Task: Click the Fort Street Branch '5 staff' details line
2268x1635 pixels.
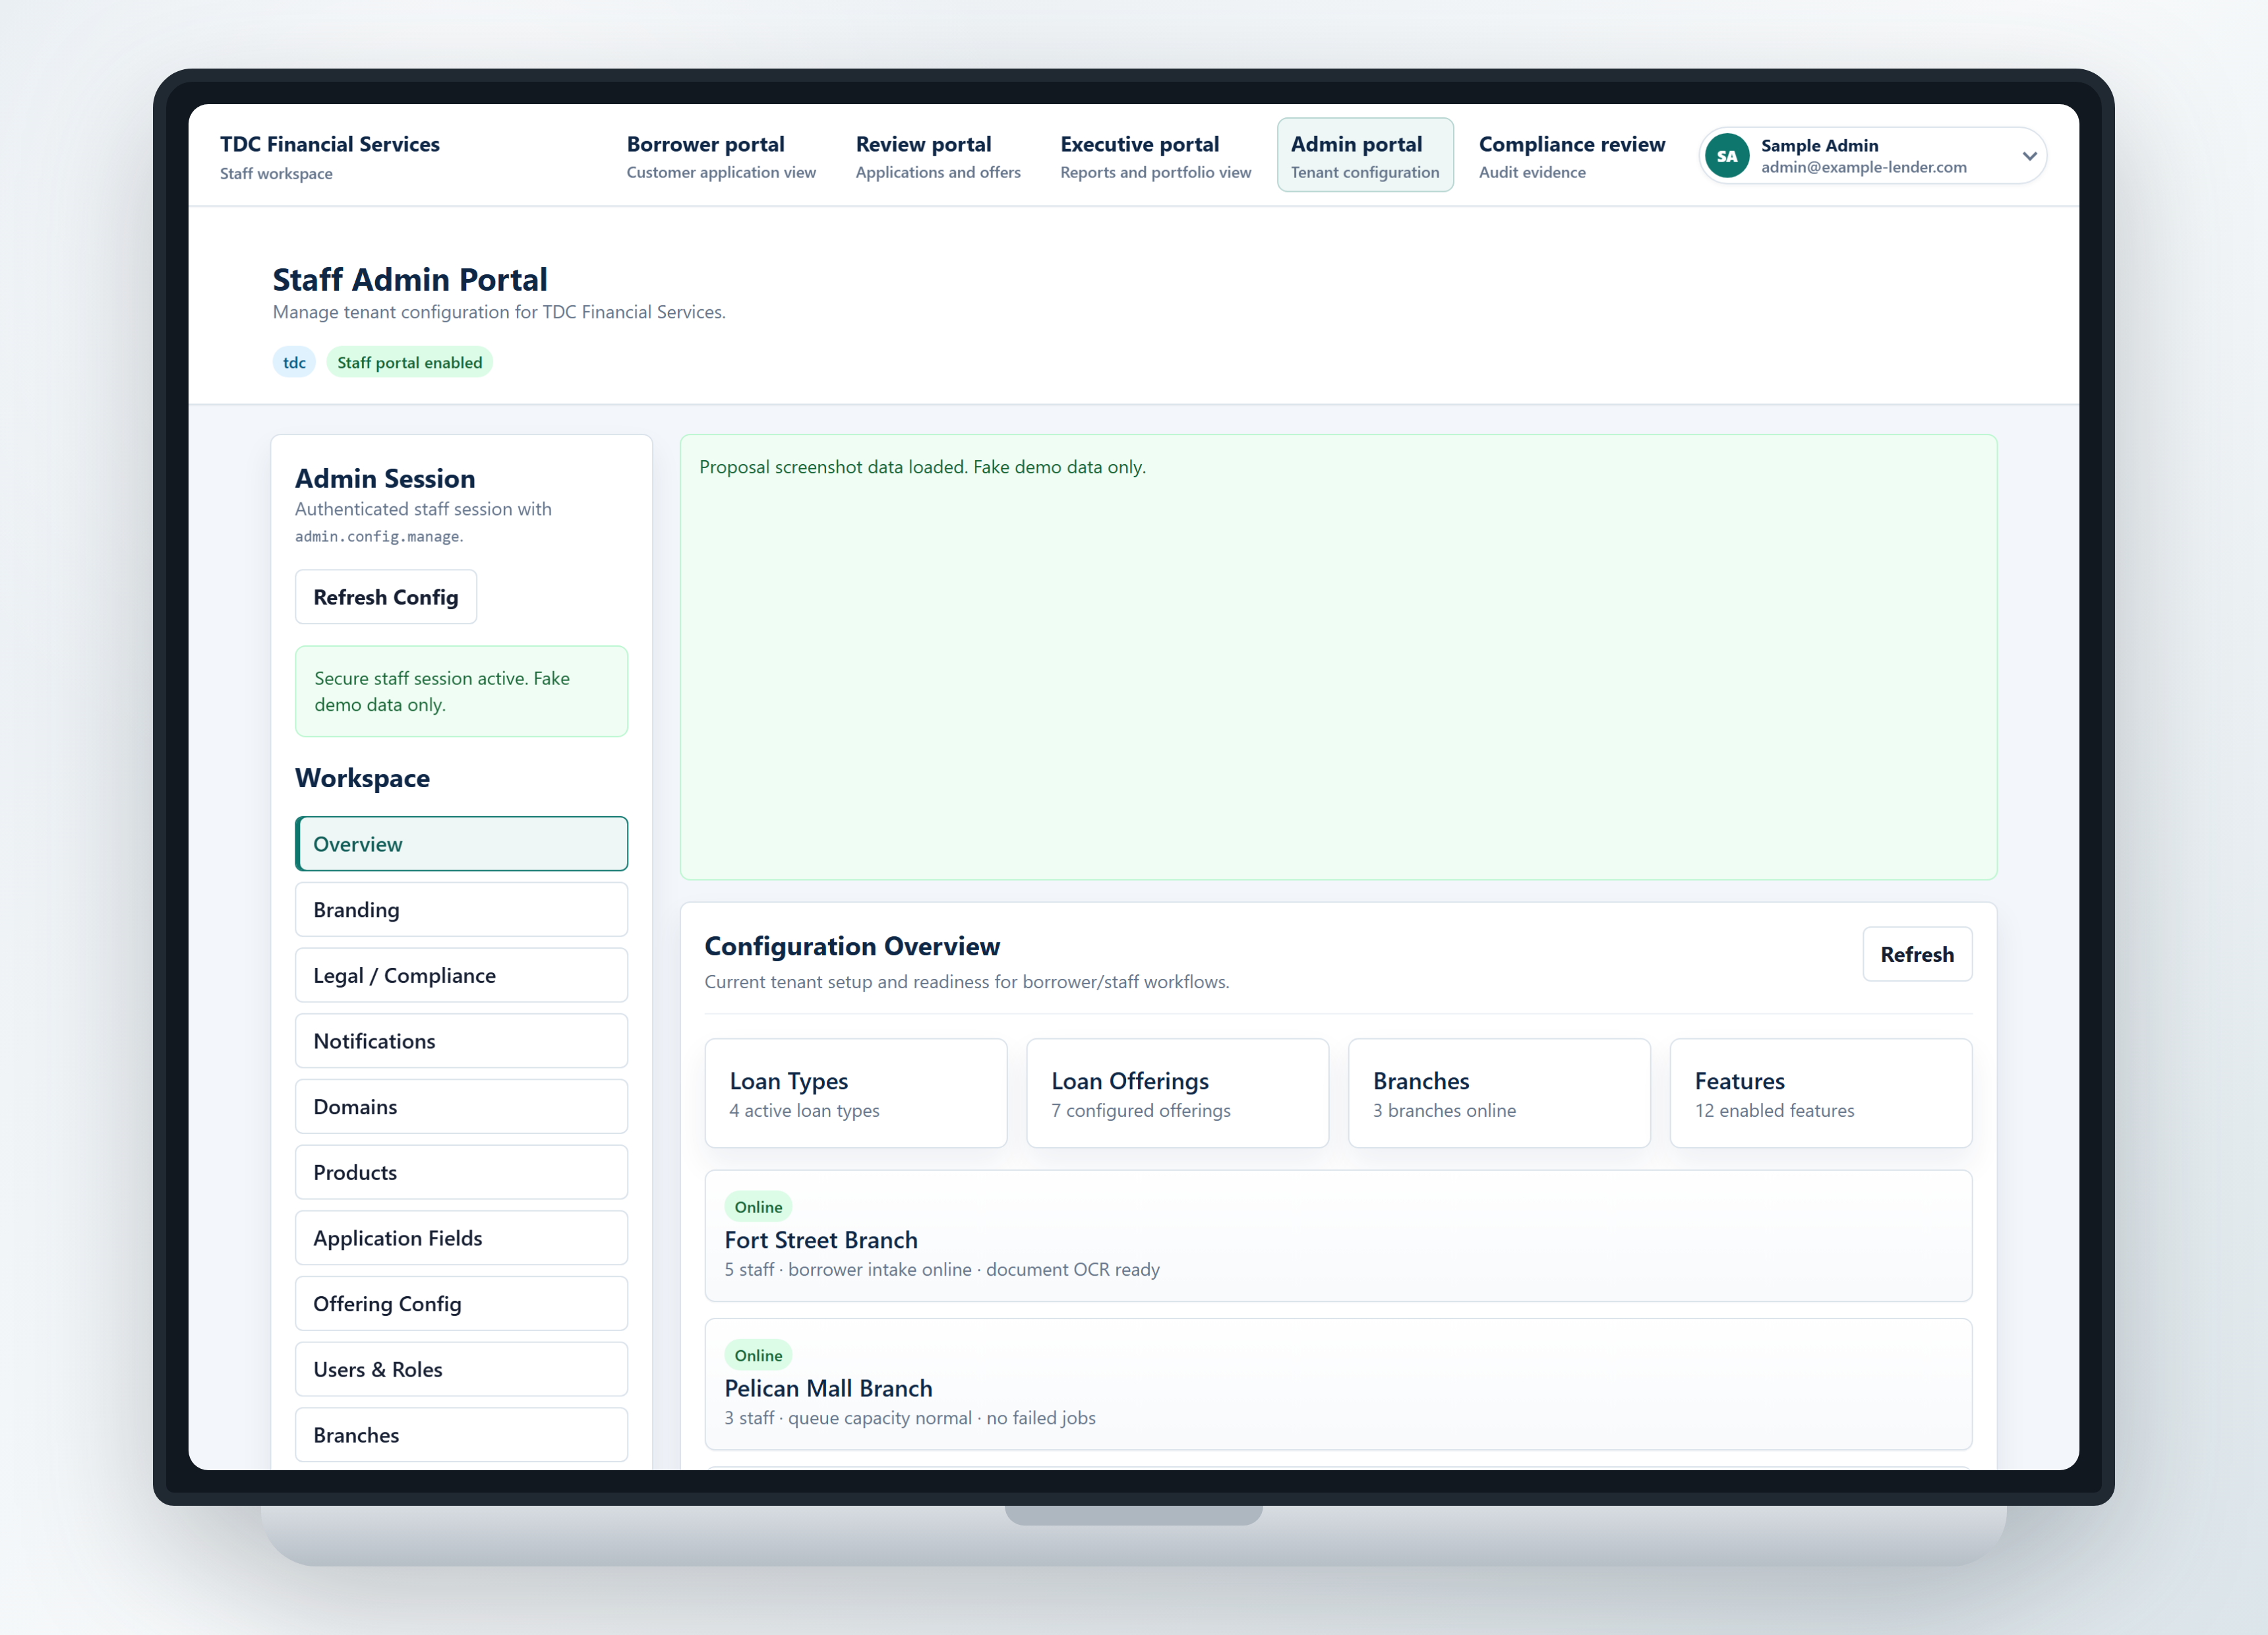Action: click(942, 1269)
